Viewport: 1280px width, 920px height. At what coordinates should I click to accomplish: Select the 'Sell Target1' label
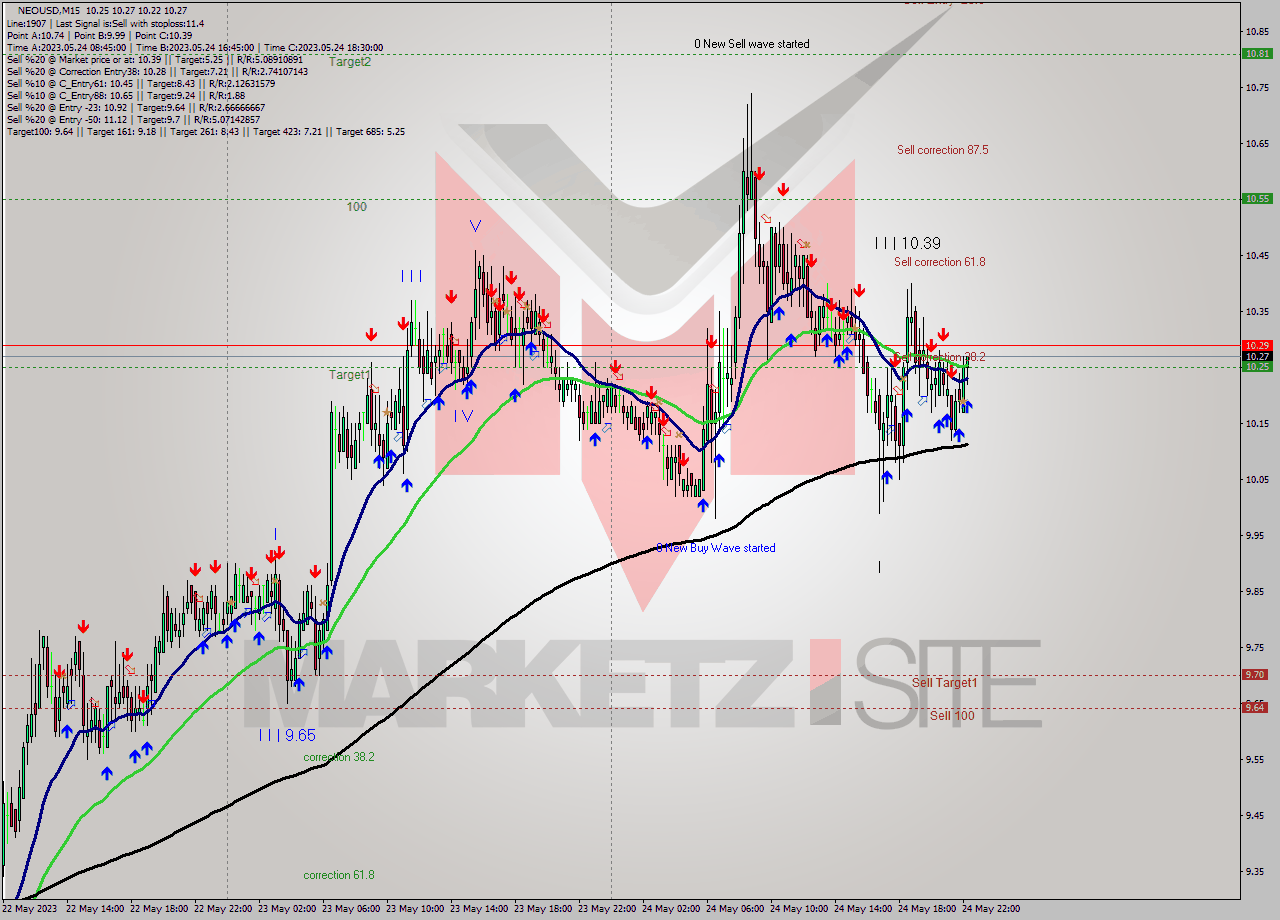(945, 683)
